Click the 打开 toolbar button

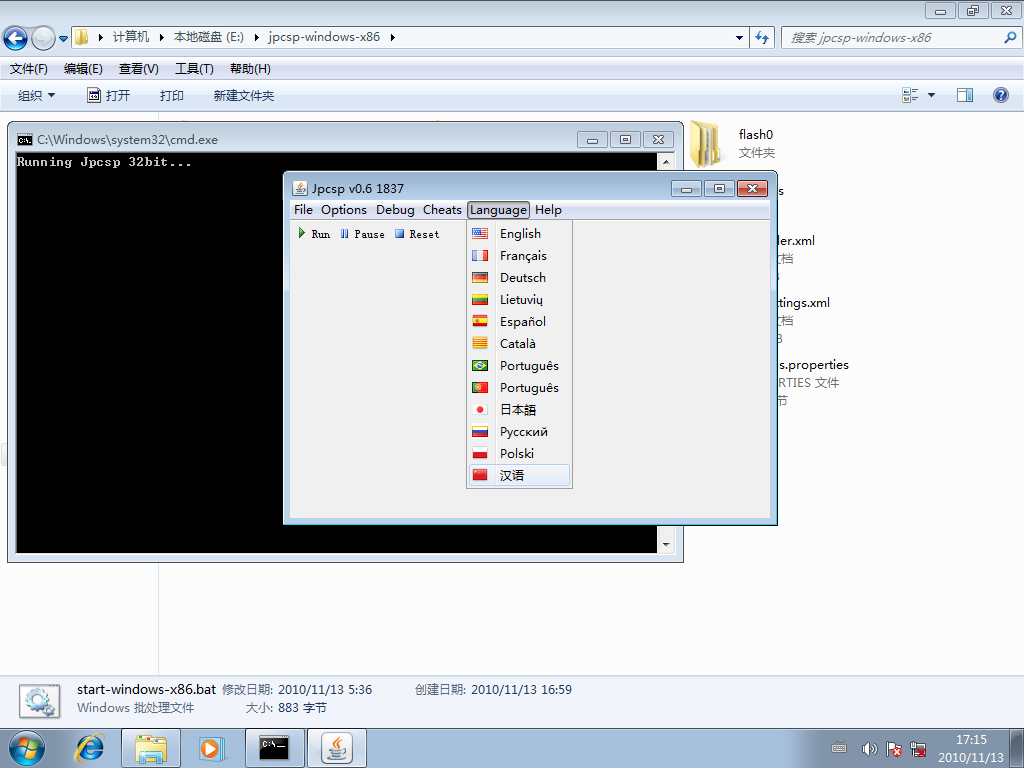(108, 96)
